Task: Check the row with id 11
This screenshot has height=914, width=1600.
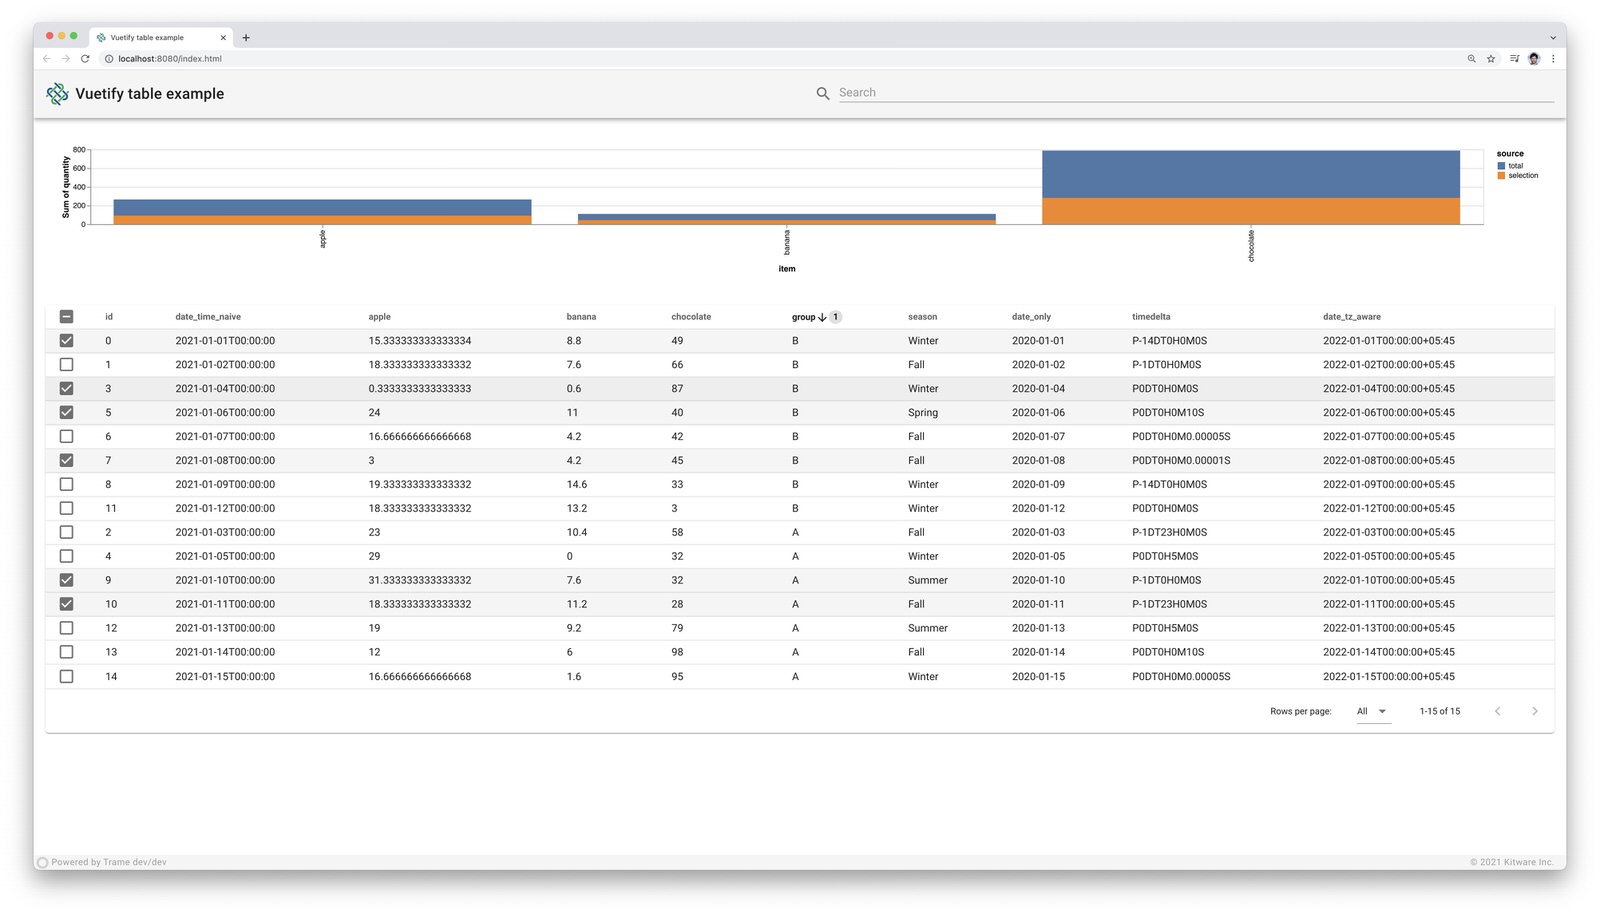Action: coord(66,508)
